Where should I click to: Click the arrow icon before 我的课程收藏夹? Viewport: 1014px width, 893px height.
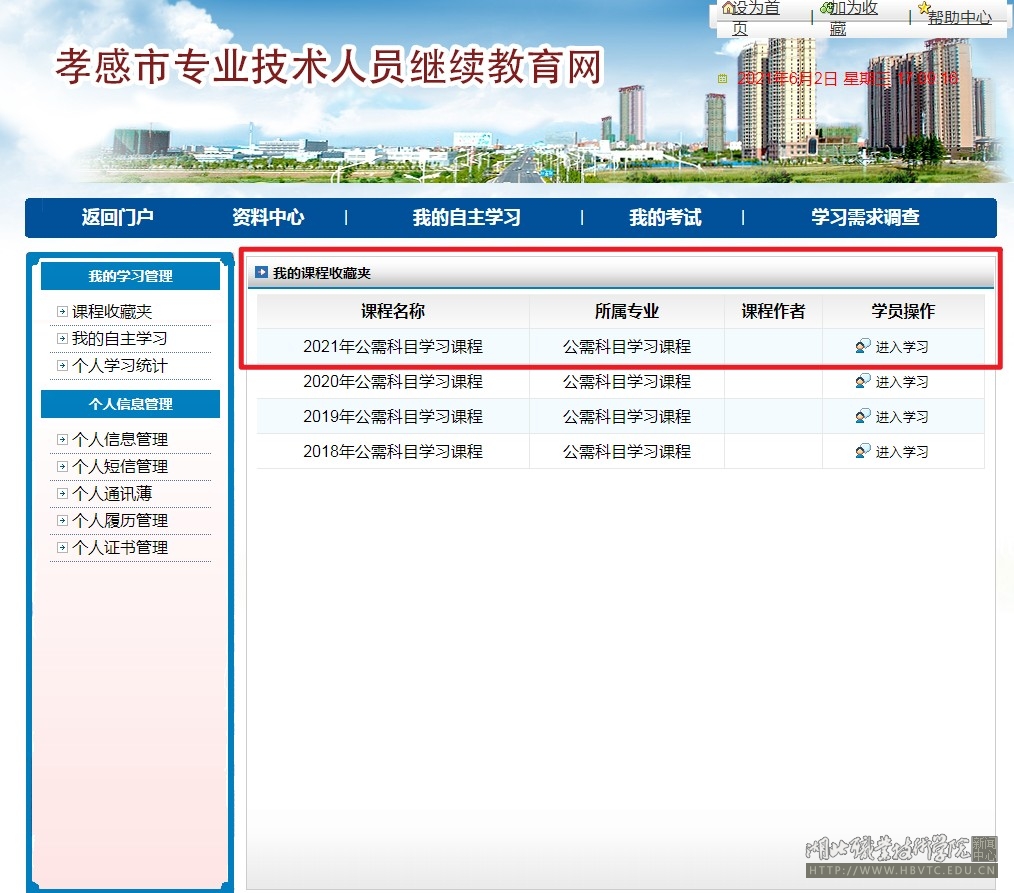(x=262, y=272)
